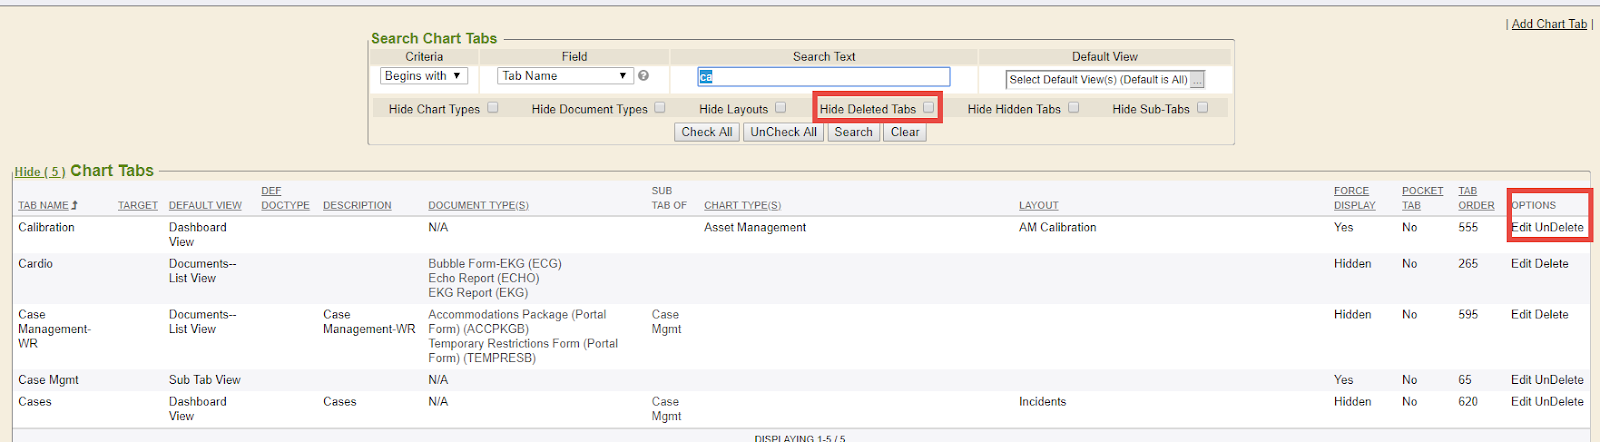
Task: Click the UnCheck All button
Action: 783,132
